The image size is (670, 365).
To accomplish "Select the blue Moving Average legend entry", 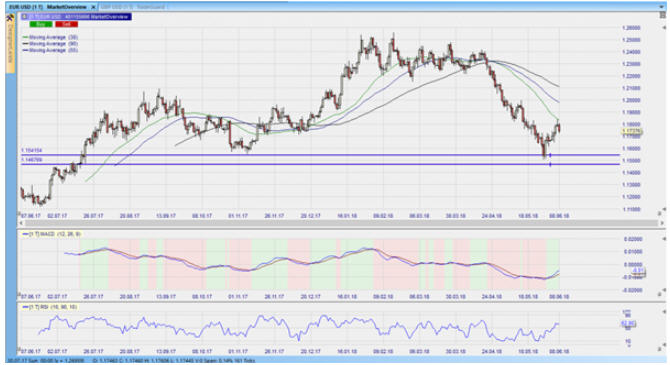I will click(x=50, y=50).
